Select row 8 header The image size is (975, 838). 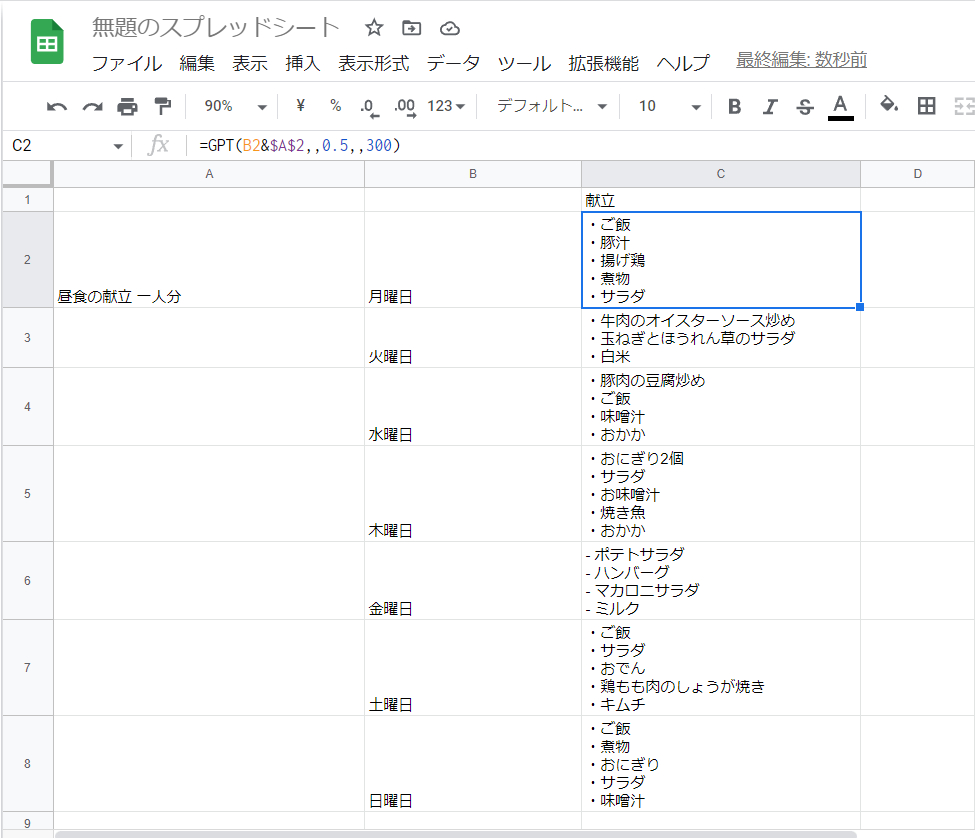(27, 763)
